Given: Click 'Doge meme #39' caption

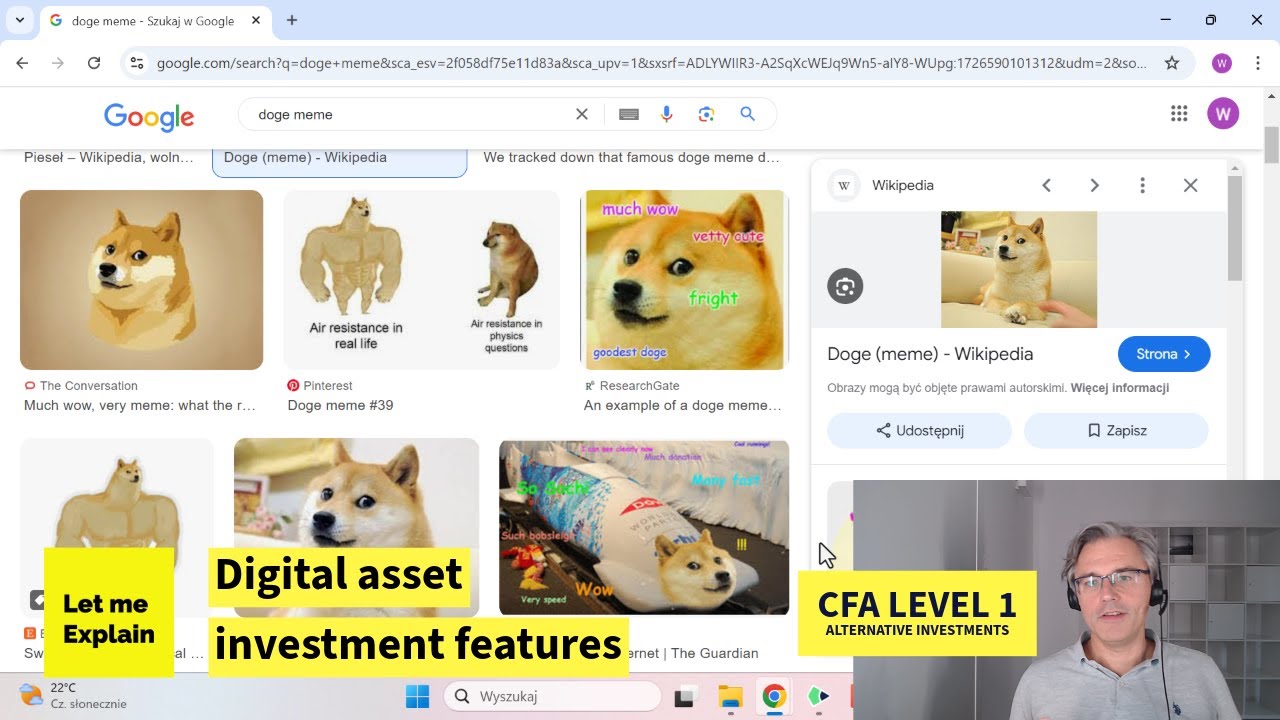Looking at the screenshot, I should pos(340,405).
